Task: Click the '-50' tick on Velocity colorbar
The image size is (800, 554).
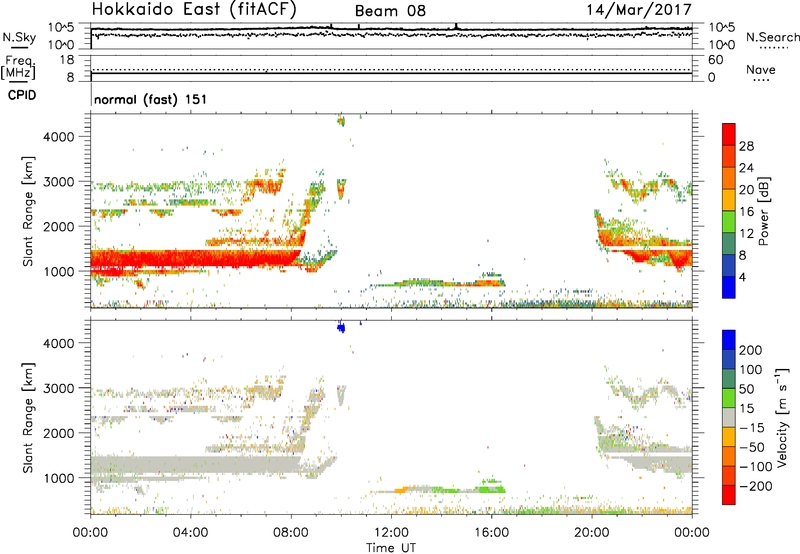Action: pos(751,447)
